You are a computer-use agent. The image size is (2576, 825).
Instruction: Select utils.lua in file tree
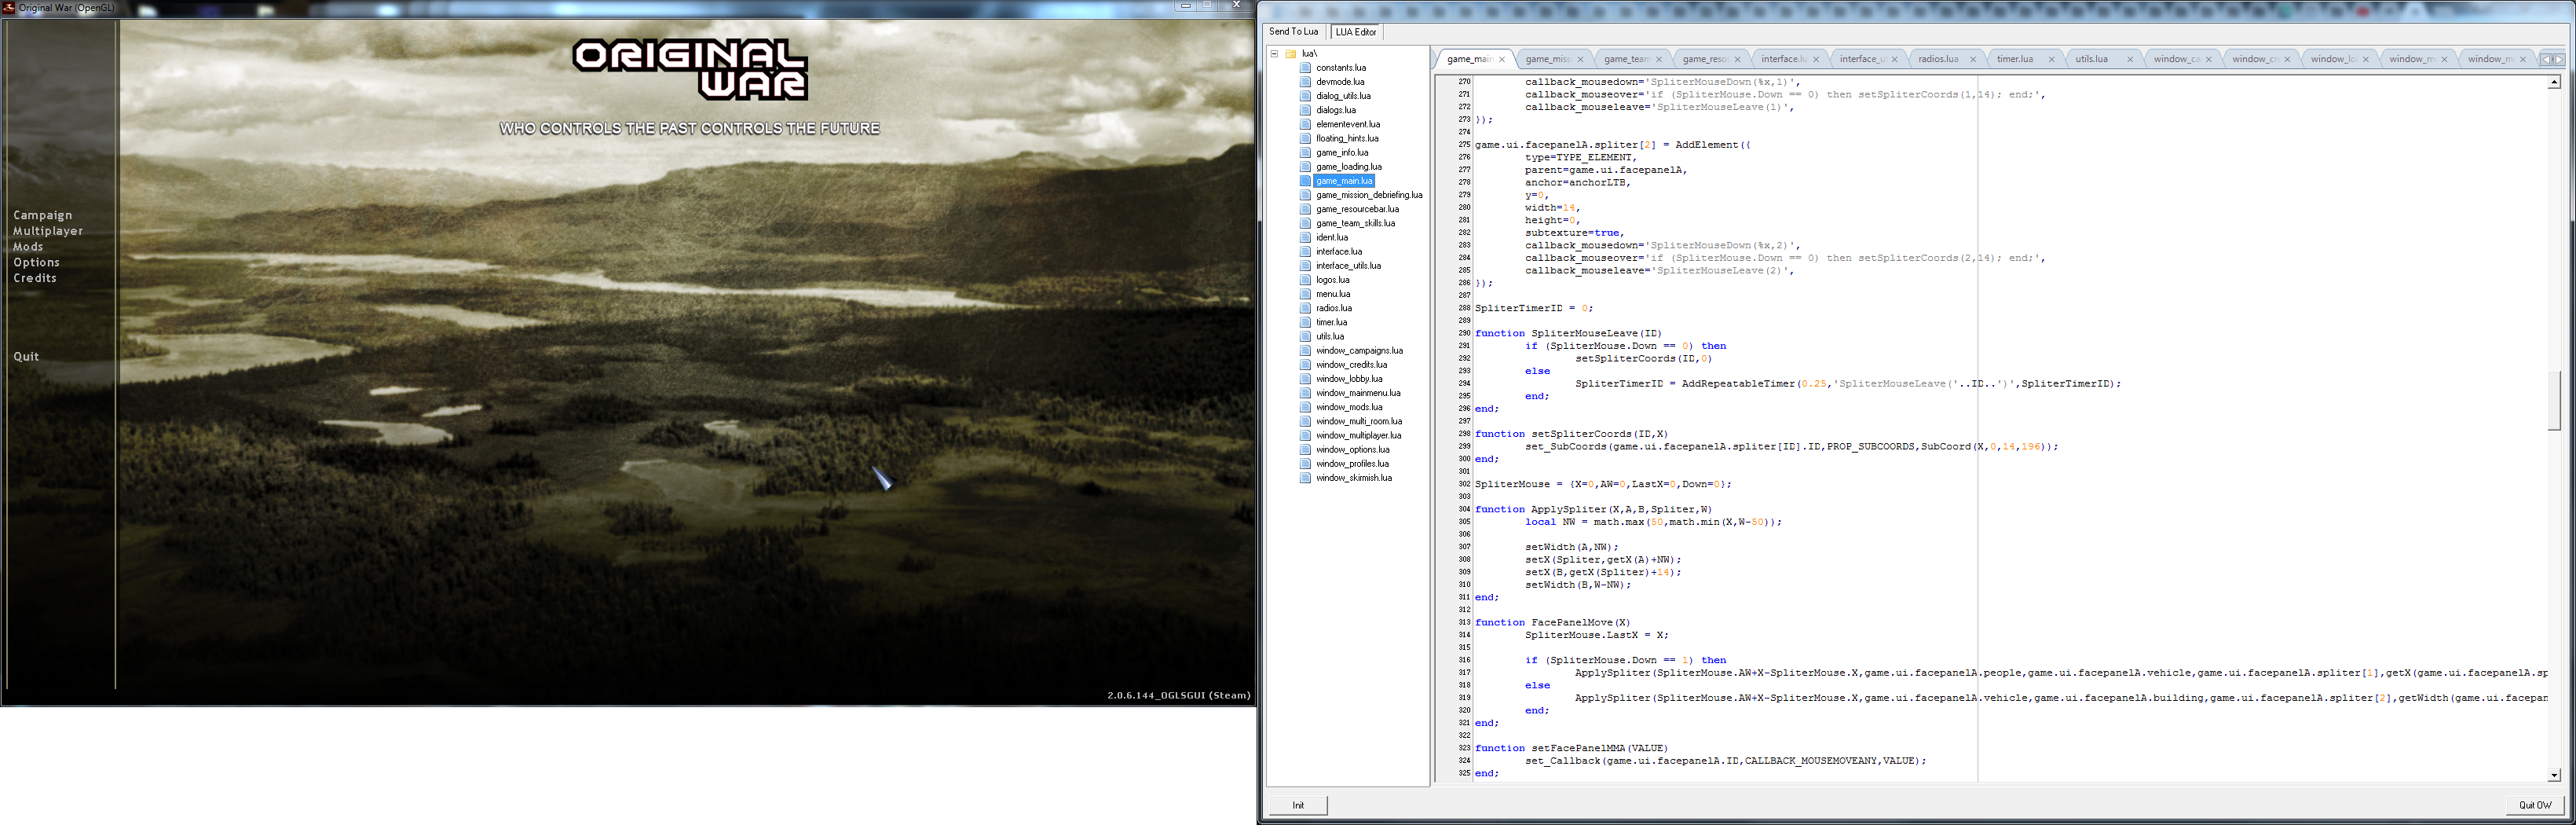click(x=1330, y=336)
